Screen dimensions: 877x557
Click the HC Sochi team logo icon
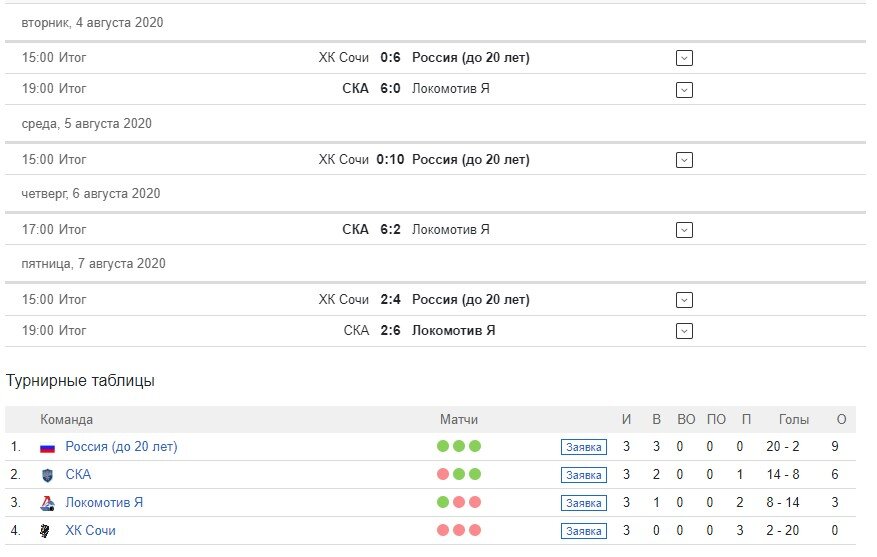click(45, 531)
